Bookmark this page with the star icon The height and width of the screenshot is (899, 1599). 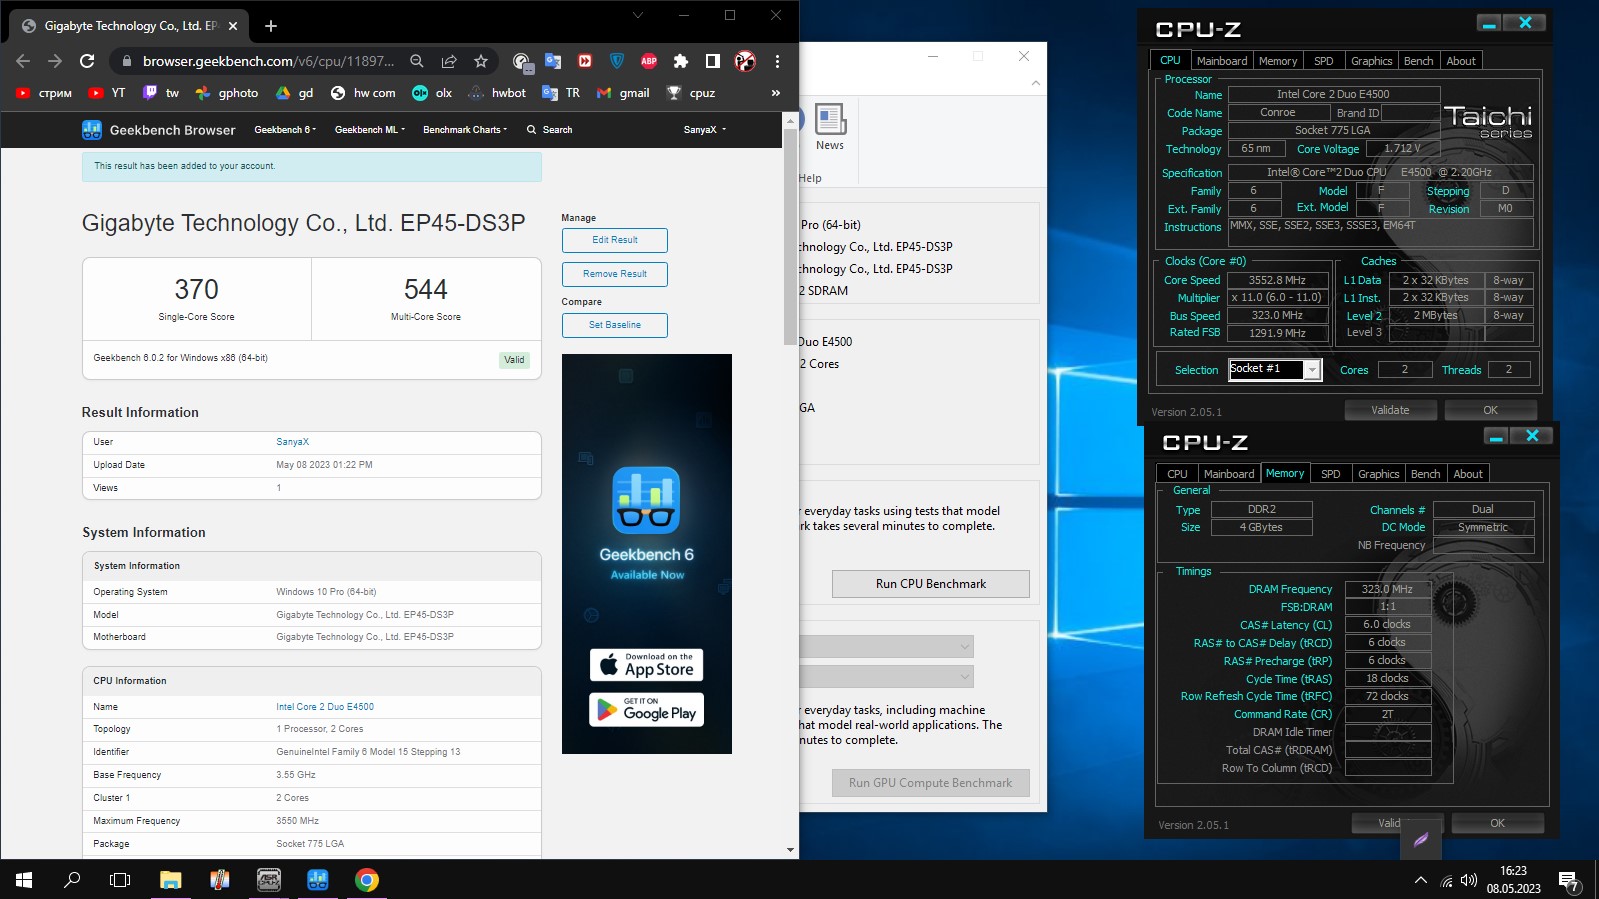[x=481, y=61]
